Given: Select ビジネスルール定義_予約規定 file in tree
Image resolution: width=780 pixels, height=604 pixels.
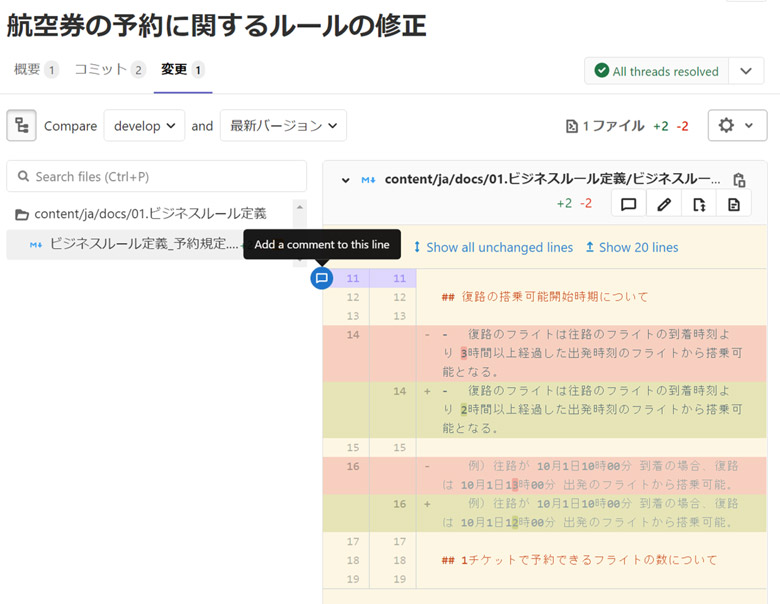Looking at the screenshot, I should tap(124, 244).
